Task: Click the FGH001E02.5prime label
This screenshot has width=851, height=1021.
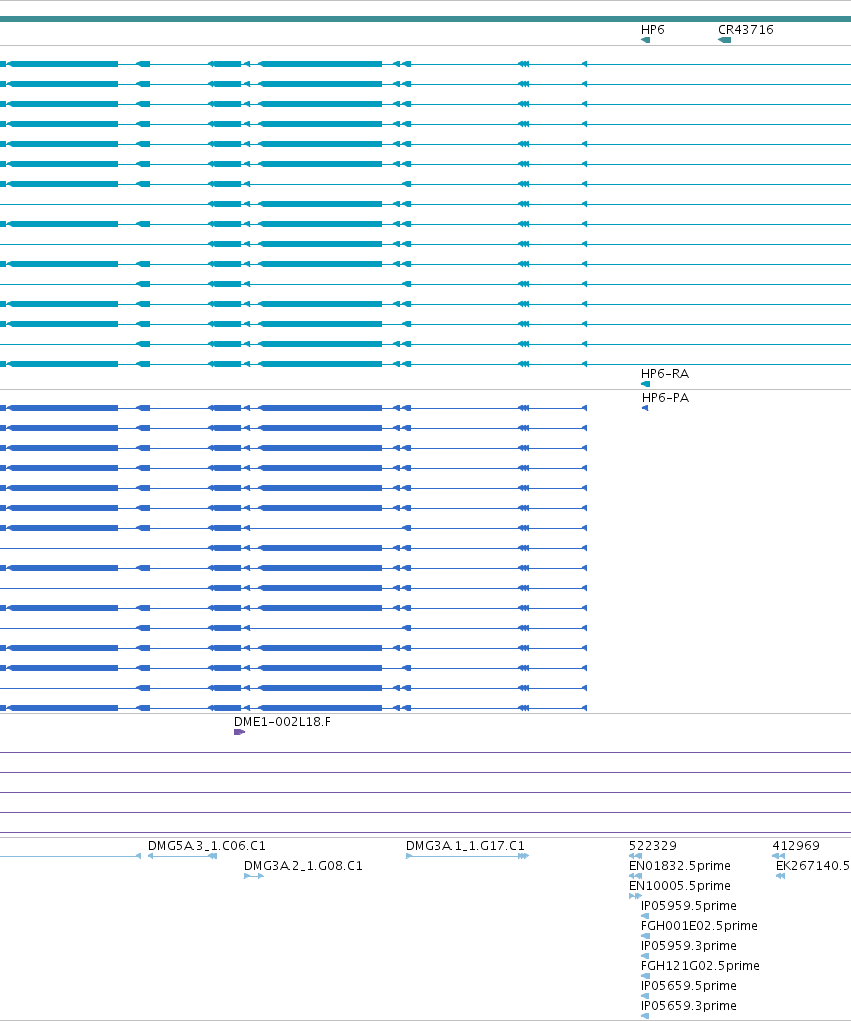Action: point(699,926)
